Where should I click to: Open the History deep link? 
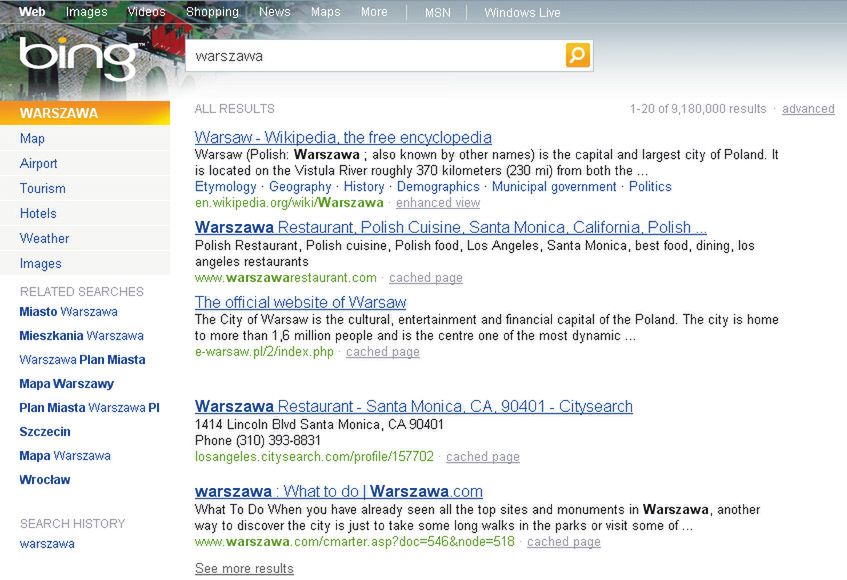point(364,186)
